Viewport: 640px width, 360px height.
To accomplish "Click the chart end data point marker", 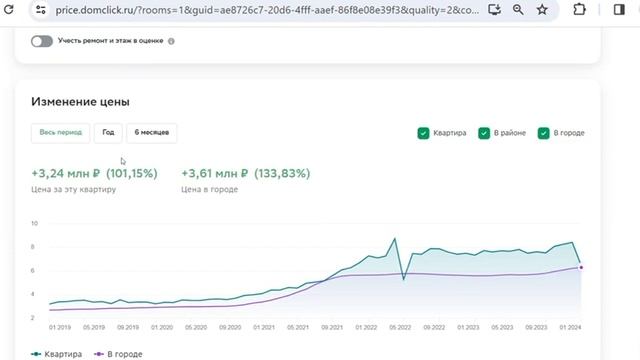I will coord(581,268).
